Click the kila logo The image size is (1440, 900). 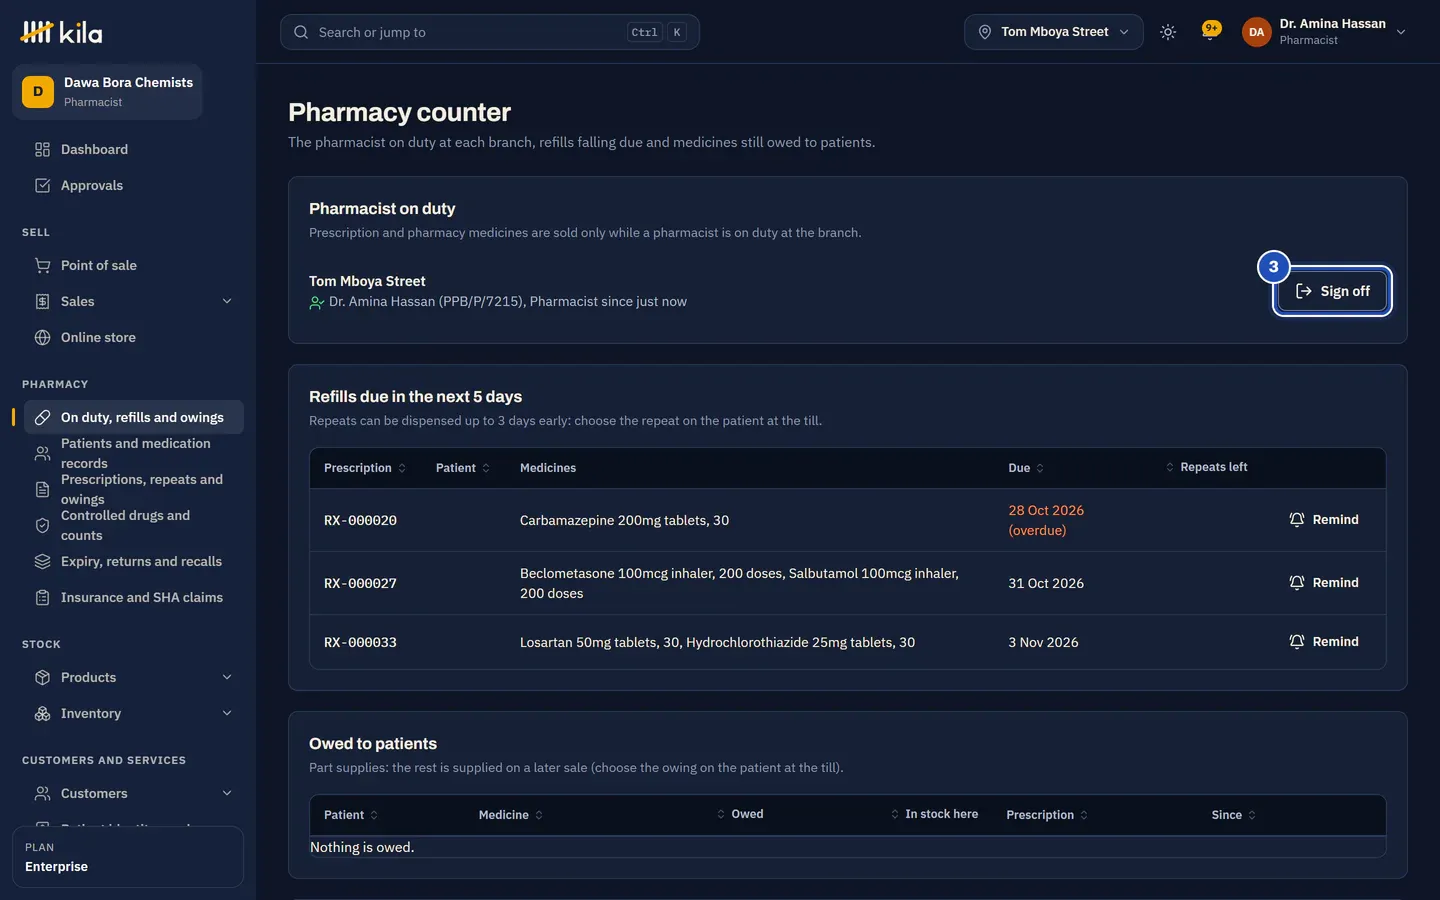(61, 32)
